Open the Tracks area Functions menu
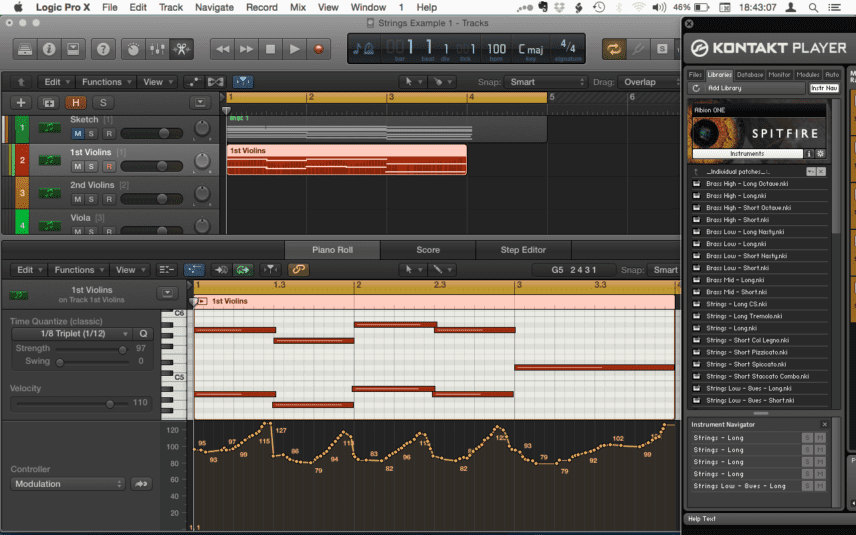 click(x=106, y=82)
